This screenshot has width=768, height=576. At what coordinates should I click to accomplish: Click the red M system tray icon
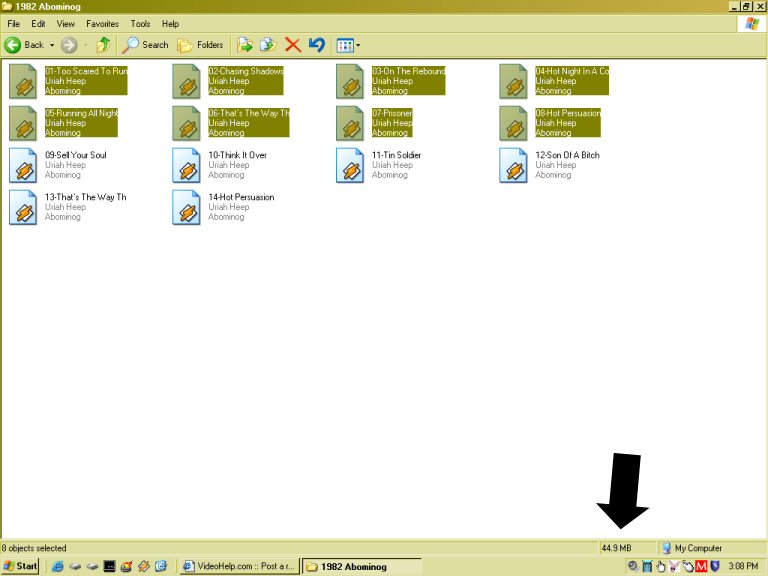701,566
